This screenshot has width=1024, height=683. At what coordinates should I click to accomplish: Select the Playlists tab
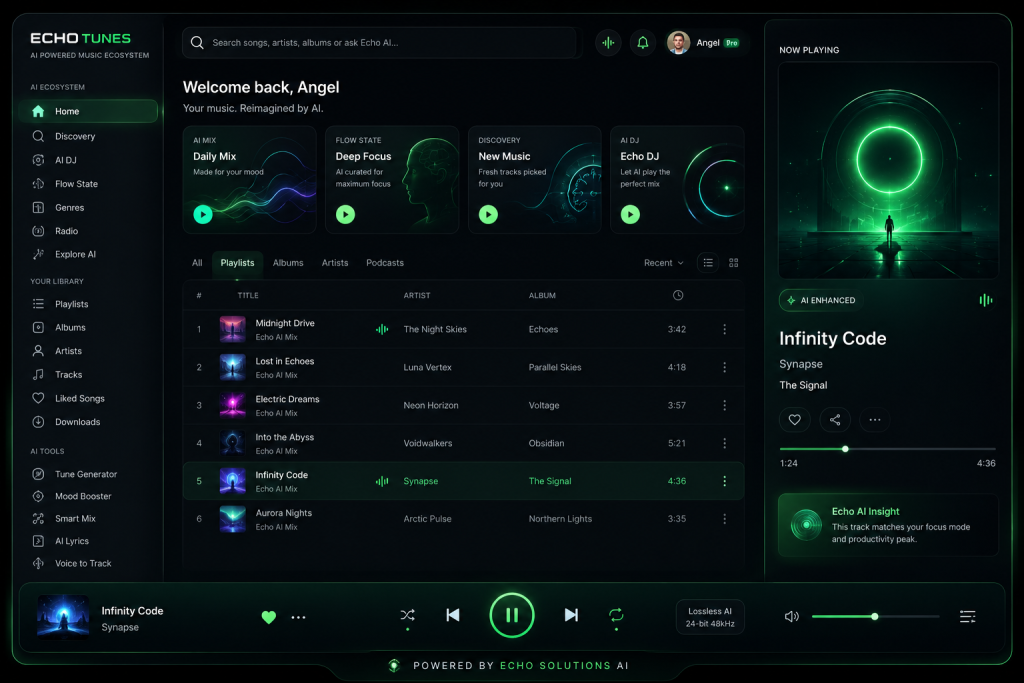tap(237, 263)
